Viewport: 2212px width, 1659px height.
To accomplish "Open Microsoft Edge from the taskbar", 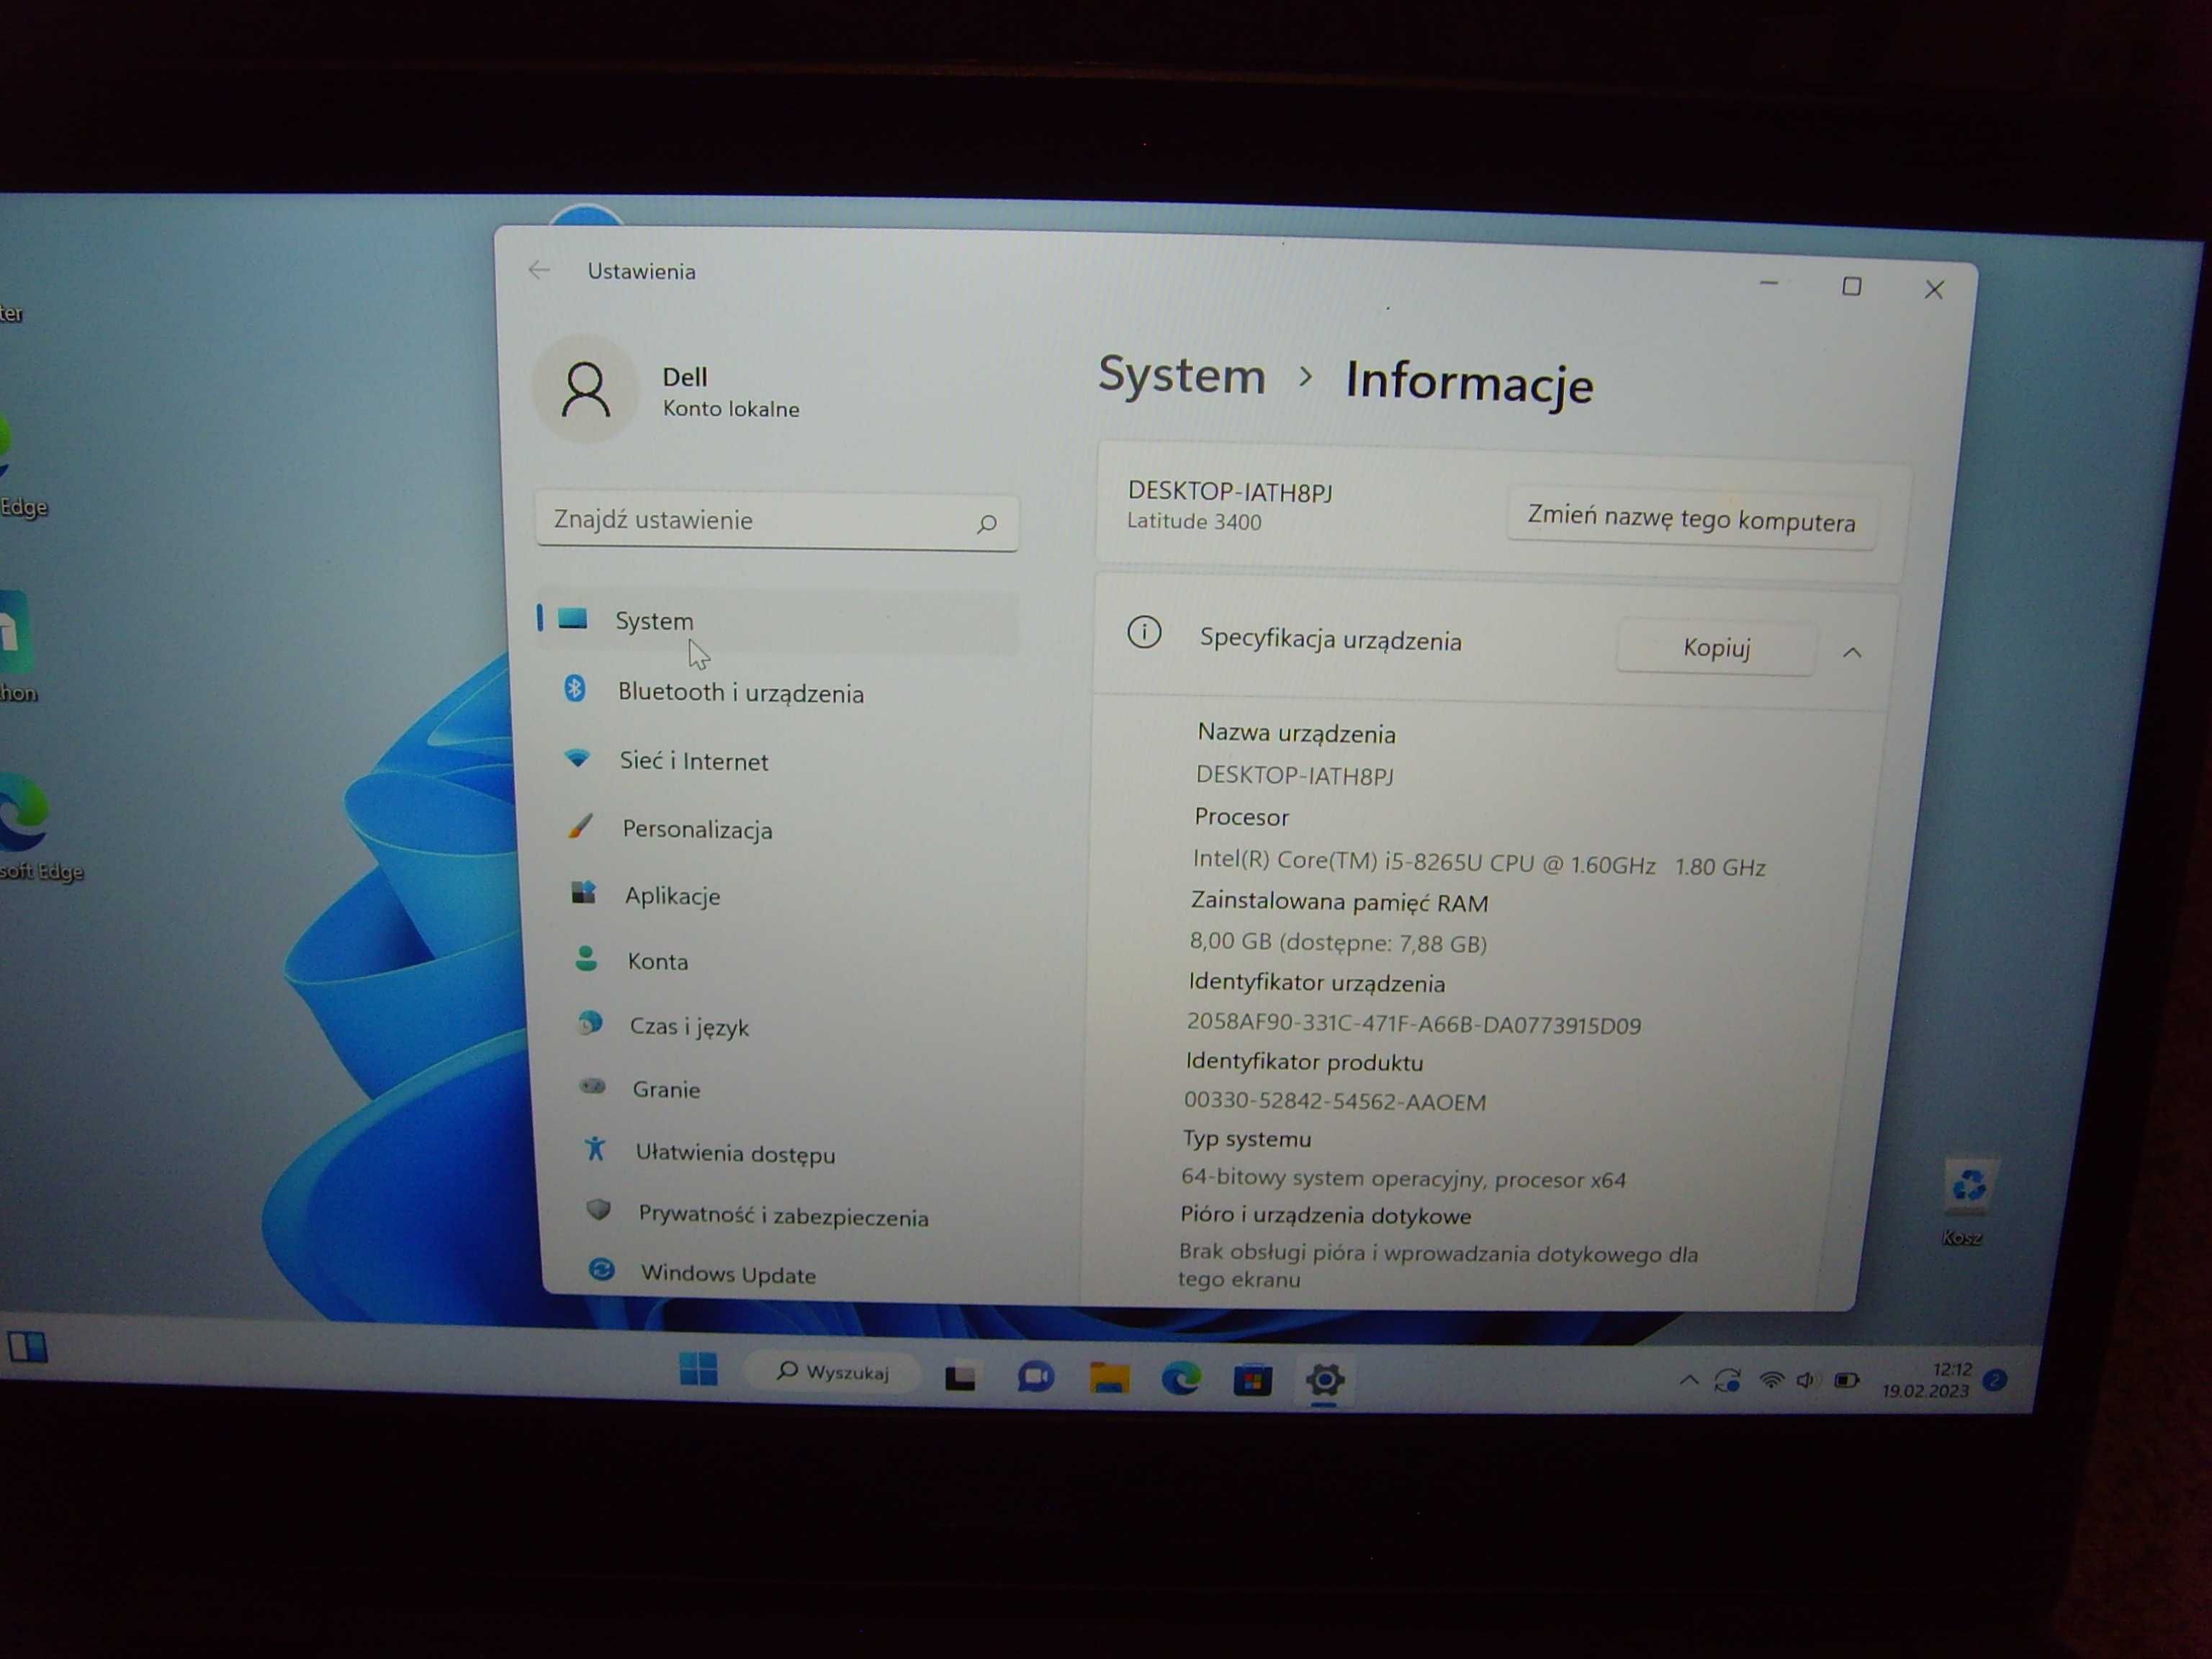I will [1181, 1380].
